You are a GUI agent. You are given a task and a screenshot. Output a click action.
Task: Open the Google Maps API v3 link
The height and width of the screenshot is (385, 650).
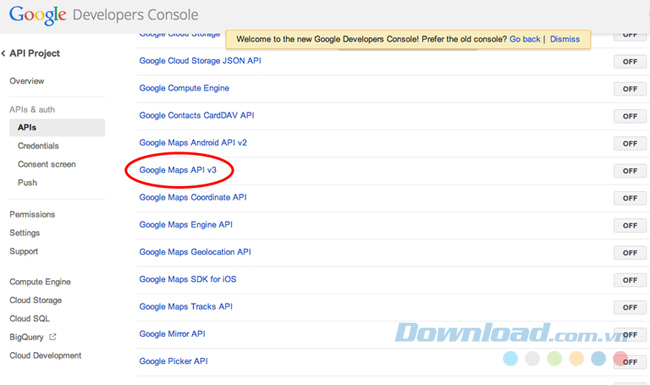(x=178, y=170)
